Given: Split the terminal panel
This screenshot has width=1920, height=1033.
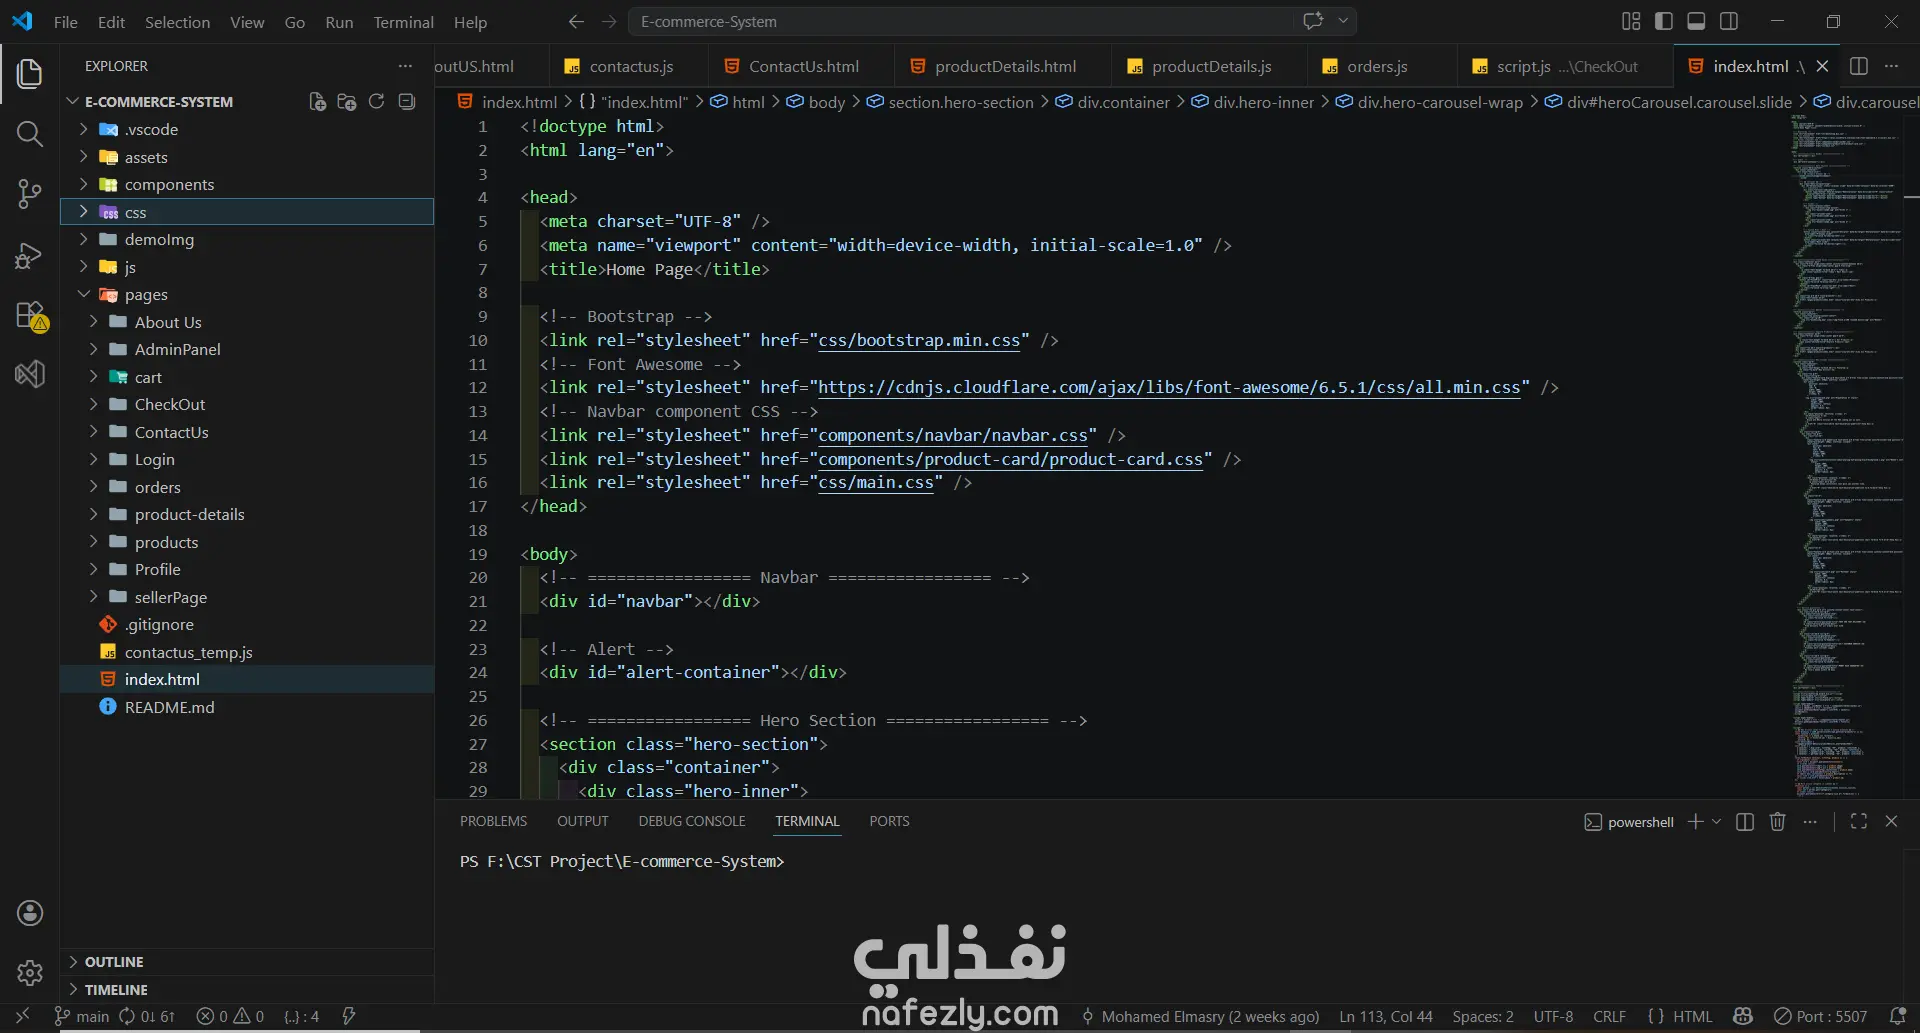Looking at the screenshot, I should tap(1745, 822).
